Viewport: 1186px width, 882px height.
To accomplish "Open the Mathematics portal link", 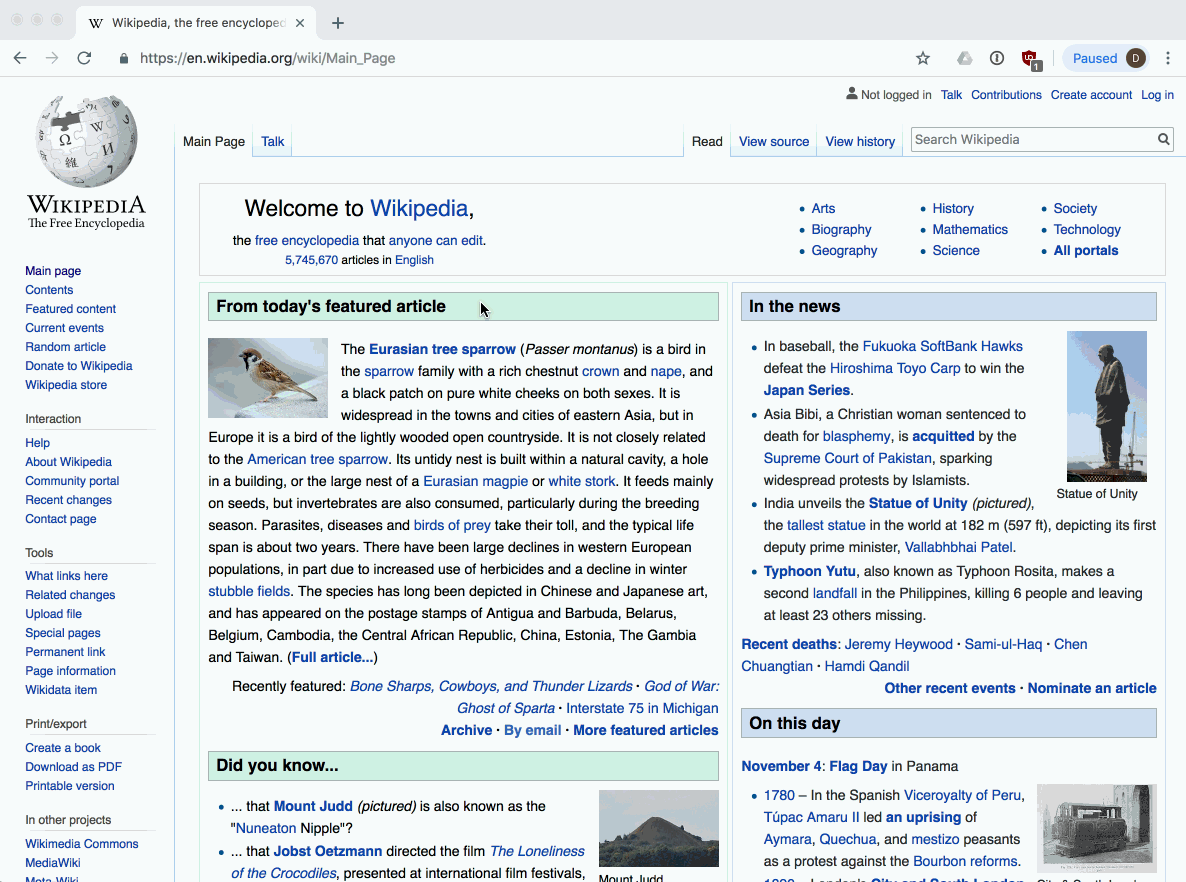I will (x=970, y=229).
